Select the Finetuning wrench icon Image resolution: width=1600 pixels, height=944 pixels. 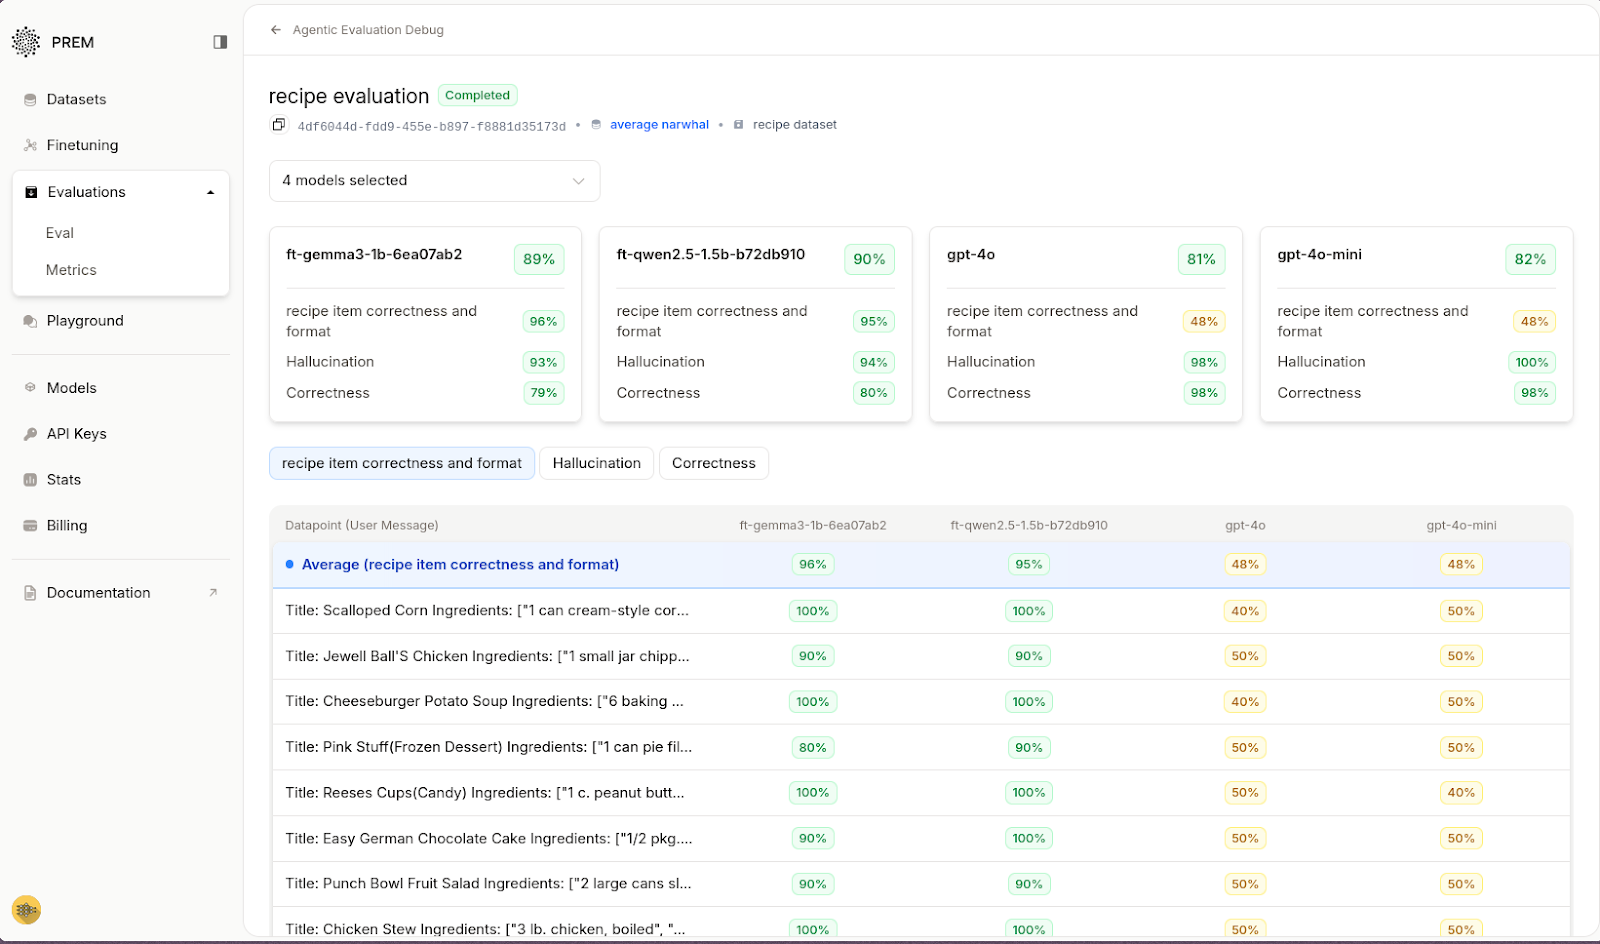pos(29,145)
